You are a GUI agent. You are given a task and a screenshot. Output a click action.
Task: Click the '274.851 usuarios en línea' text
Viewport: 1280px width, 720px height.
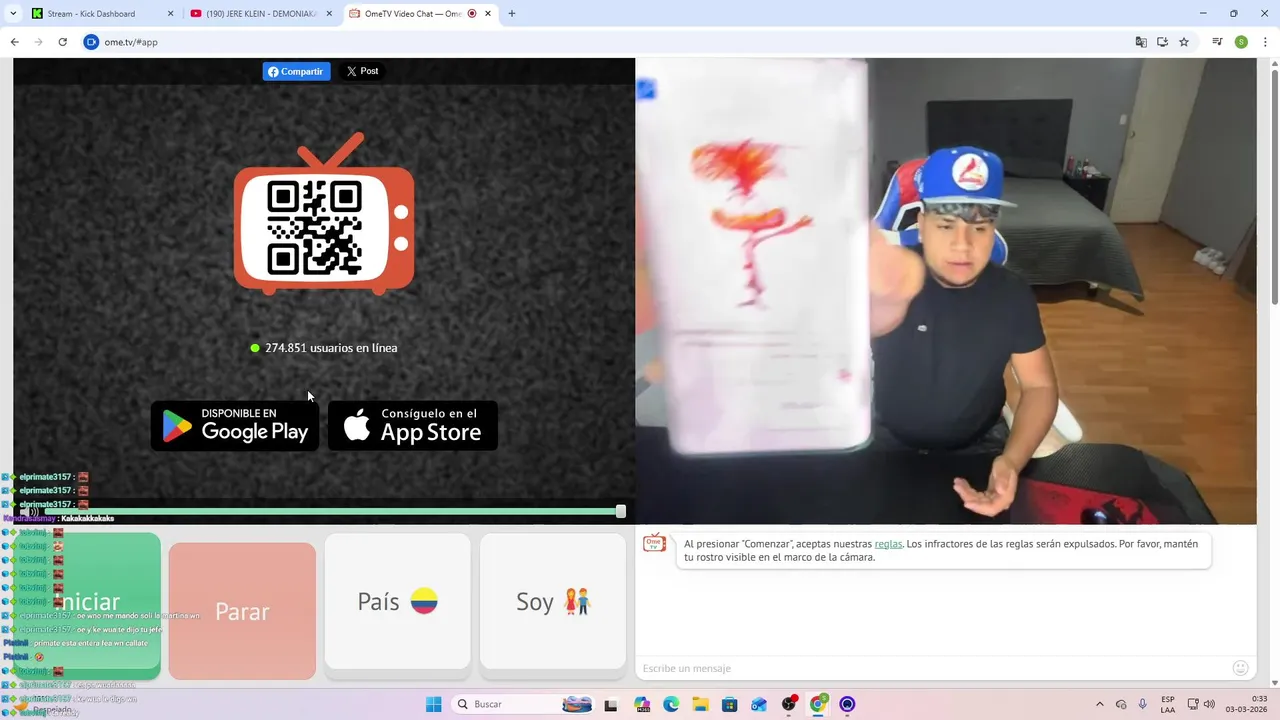331,348
